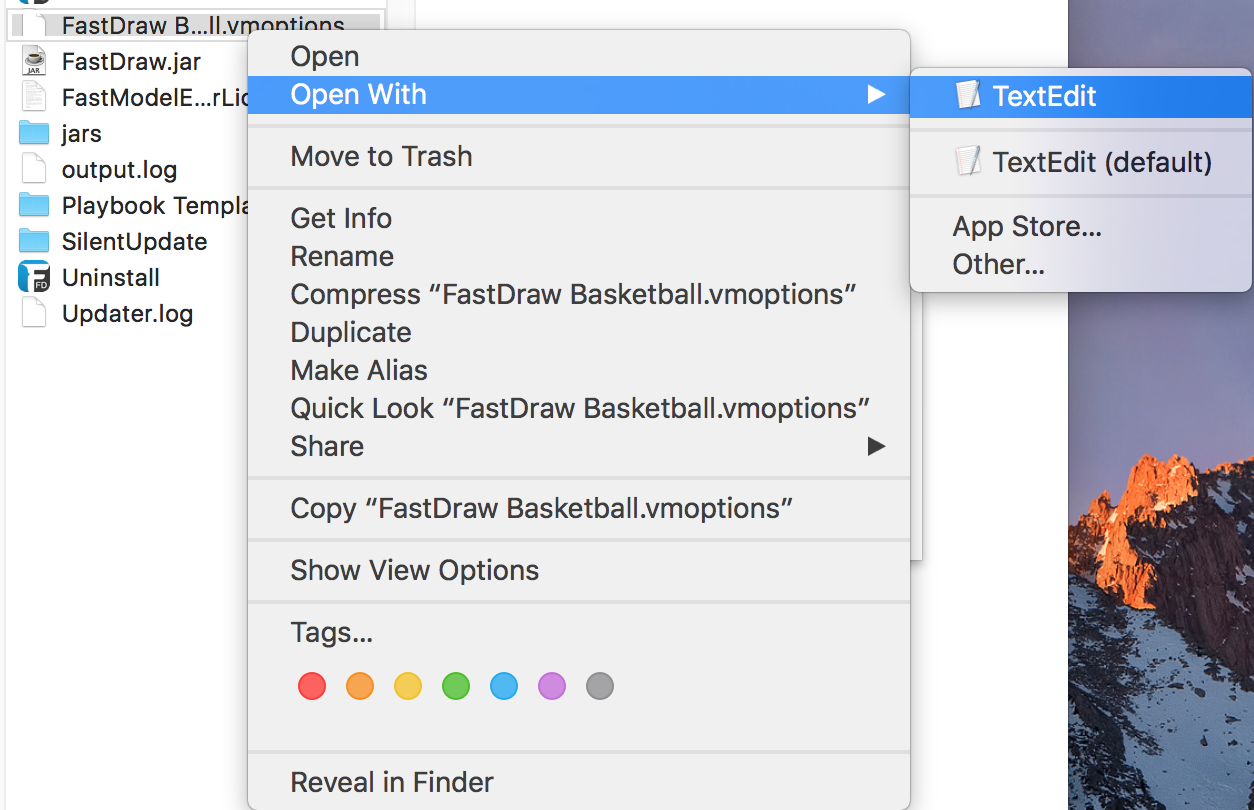This screenshot has height=810, width=1254.
Task: Apply the blue tag color
Action: click(504, 686)
